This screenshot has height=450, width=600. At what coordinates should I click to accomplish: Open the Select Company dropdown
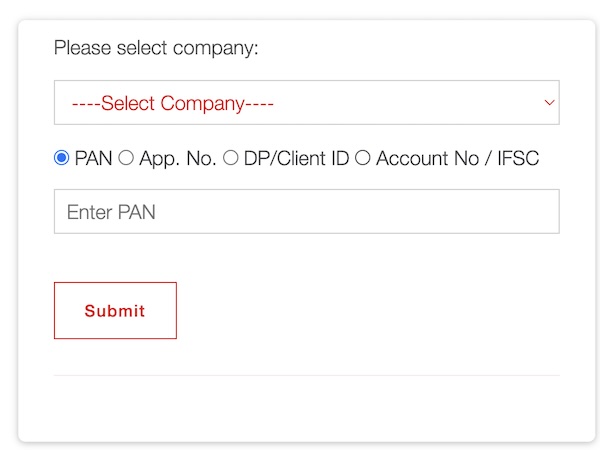[x=306, y=103]
